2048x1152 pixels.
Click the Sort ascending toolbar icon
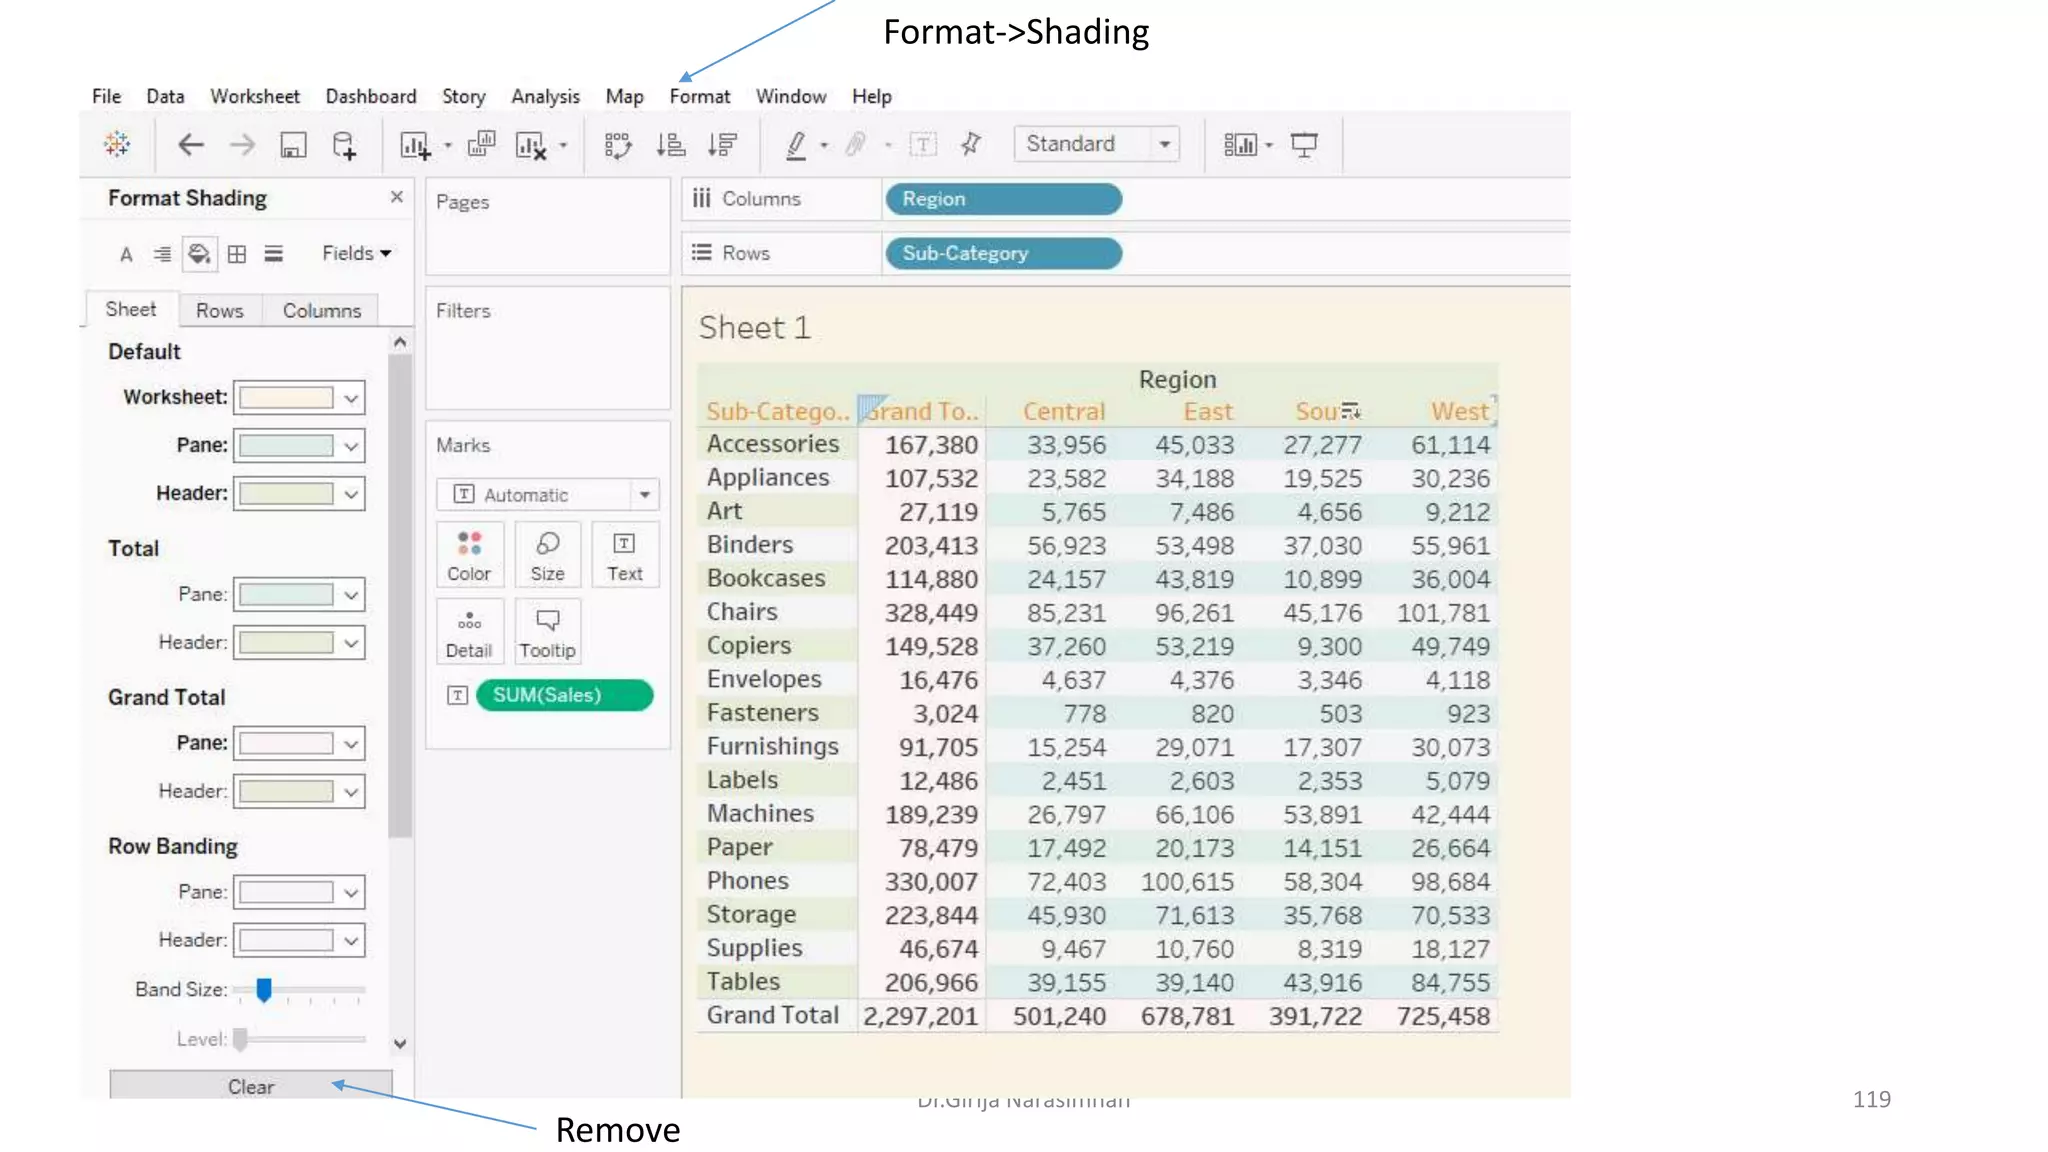pyautogui.click(x=670, y=146)
